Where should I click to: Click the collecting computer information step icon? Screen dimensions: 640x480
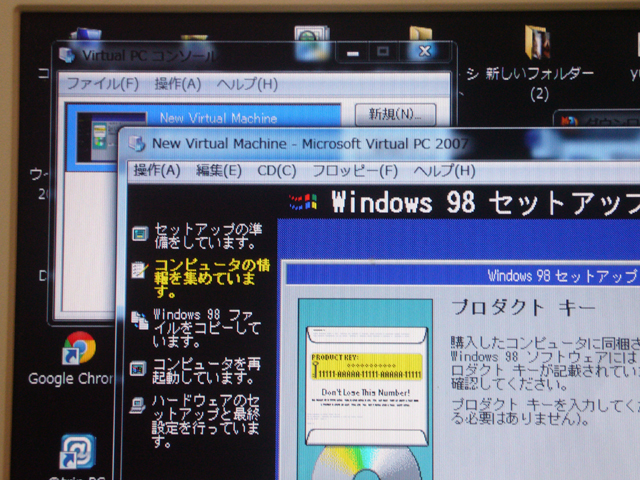coord(140,270)
